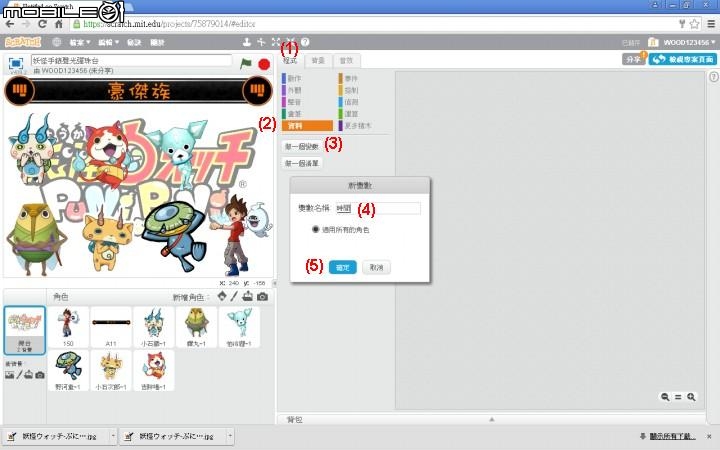Click the make a list button
Viewport: 720px width, 450px height.
[302, 163]
